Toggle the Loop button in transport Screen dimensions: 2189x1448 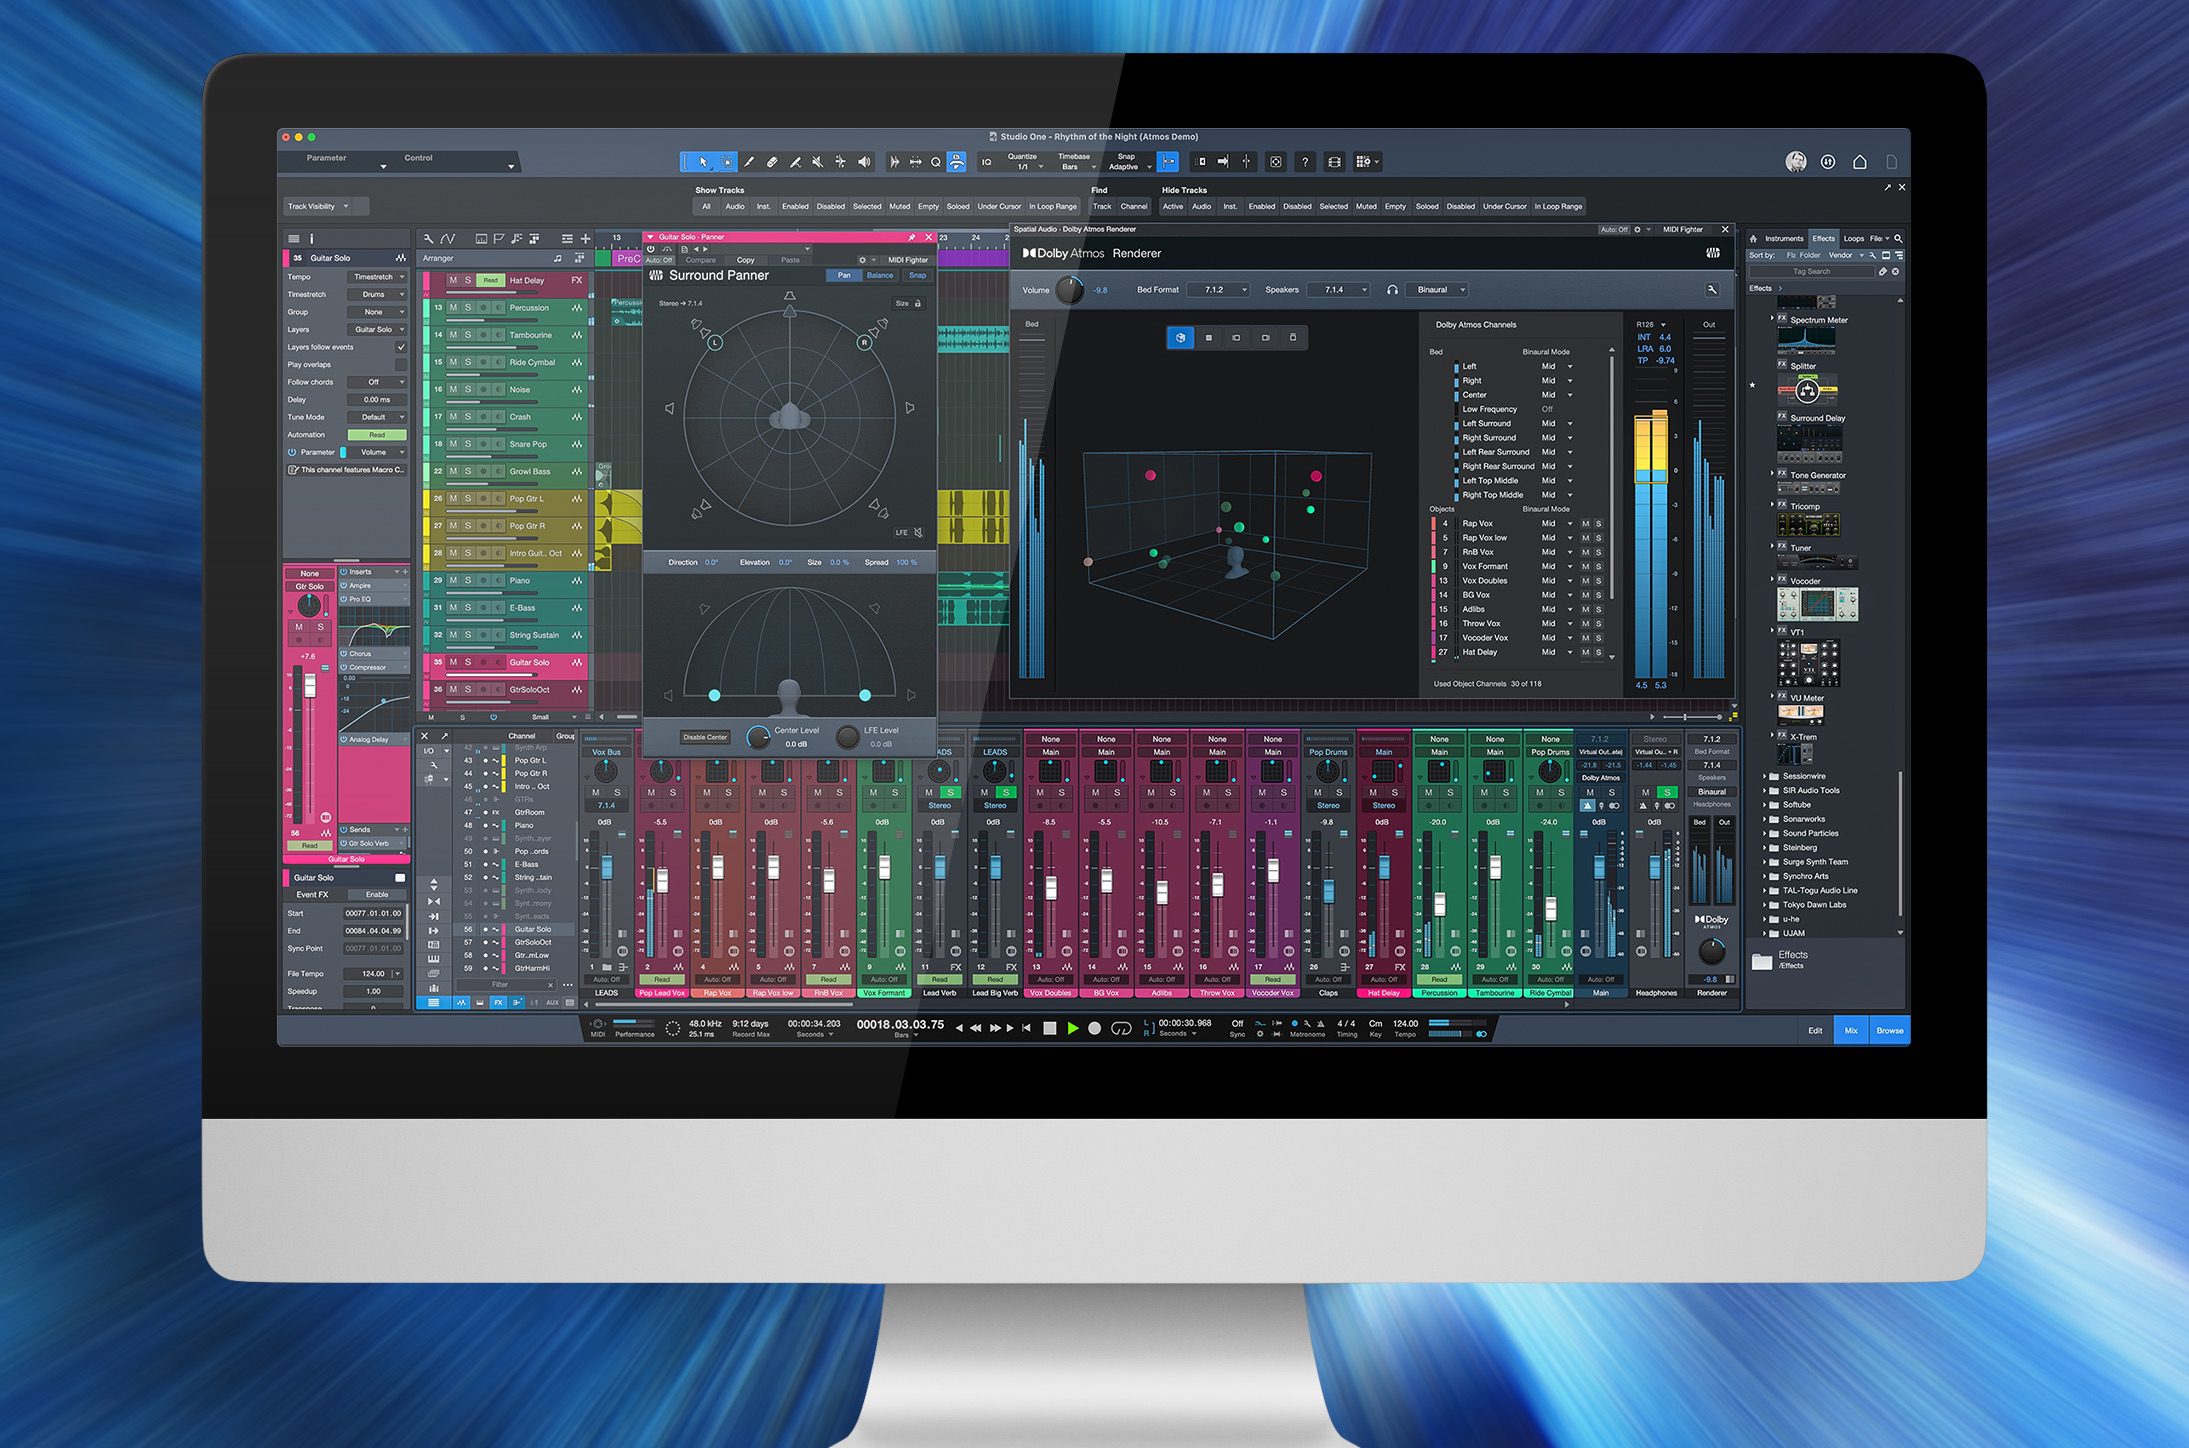coord(1121,1028)
